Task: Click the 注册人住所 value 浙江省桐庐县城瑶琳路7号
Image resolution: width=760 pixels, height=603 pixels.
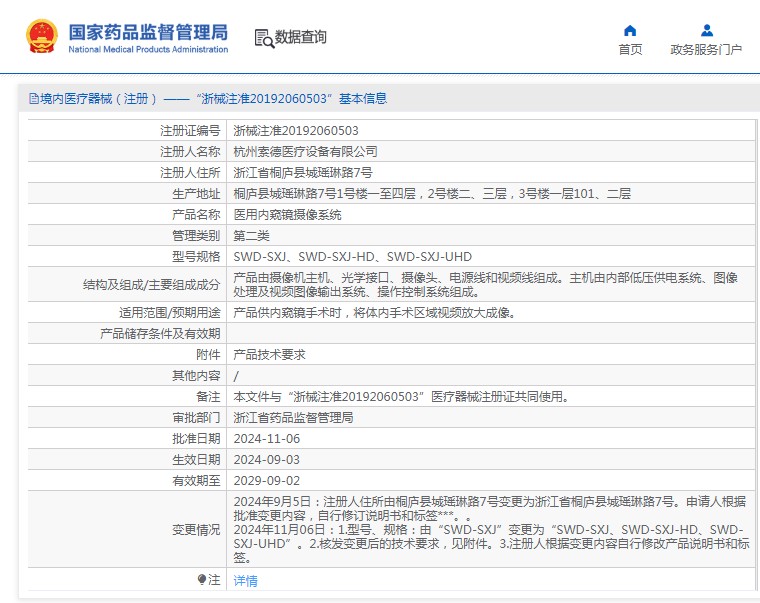Action: [x=303, y=173]
